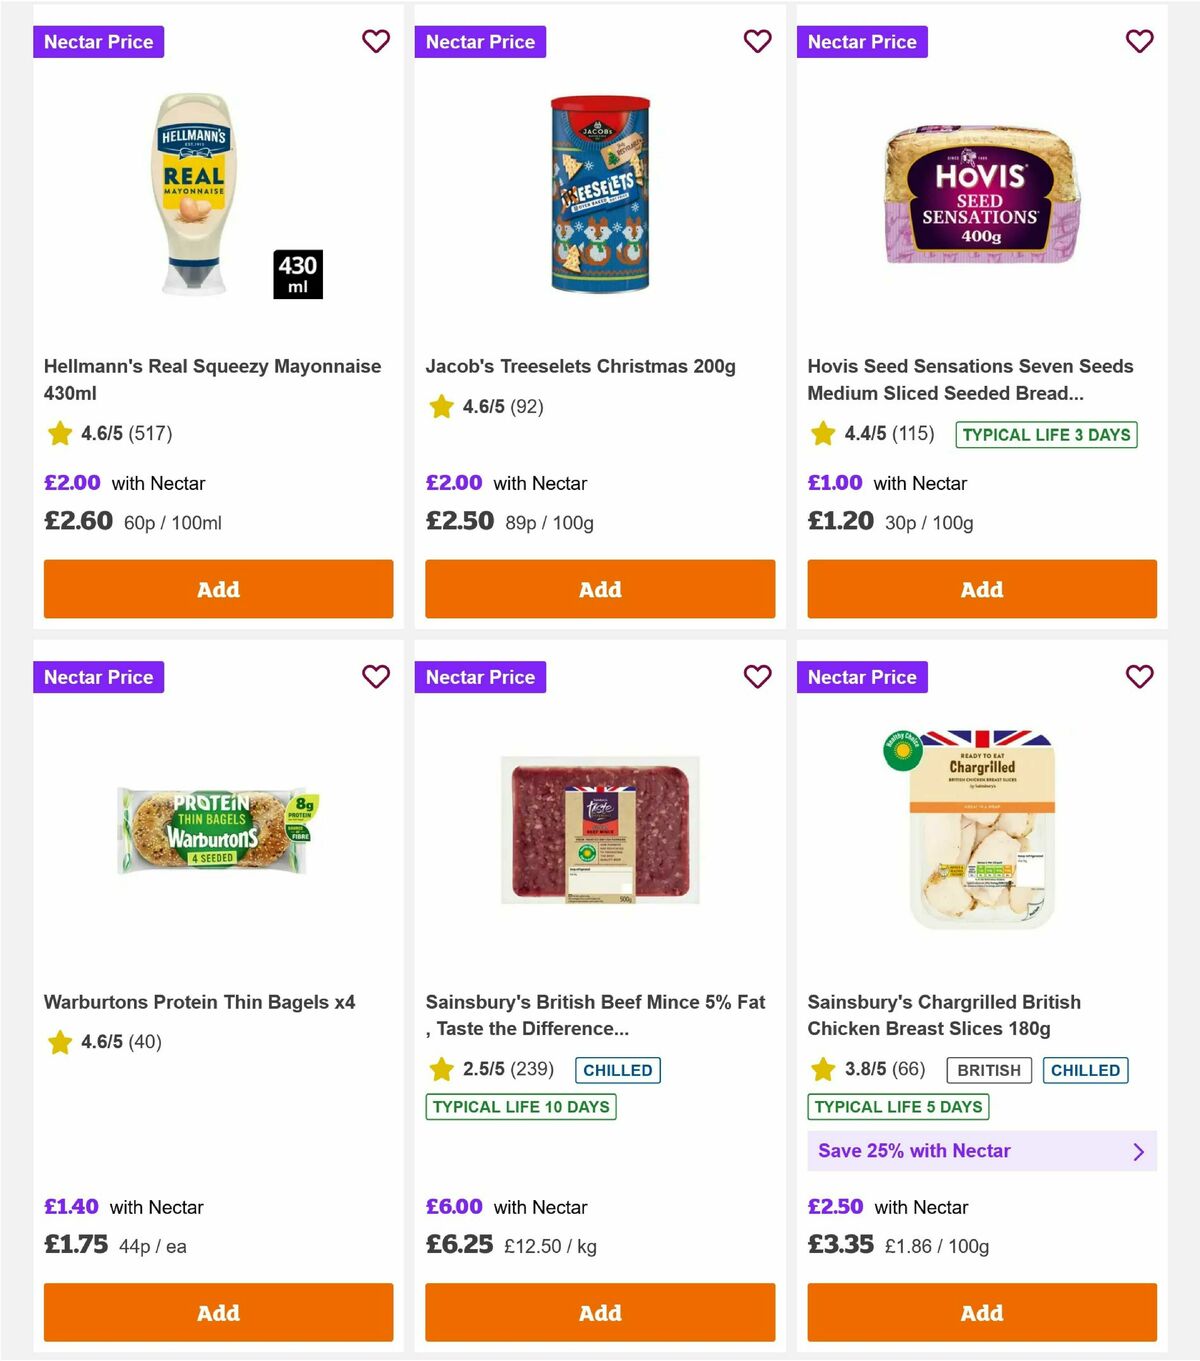Open TYPICAL LIFE 10 DAYS info on beef mince

[520, 1107]
